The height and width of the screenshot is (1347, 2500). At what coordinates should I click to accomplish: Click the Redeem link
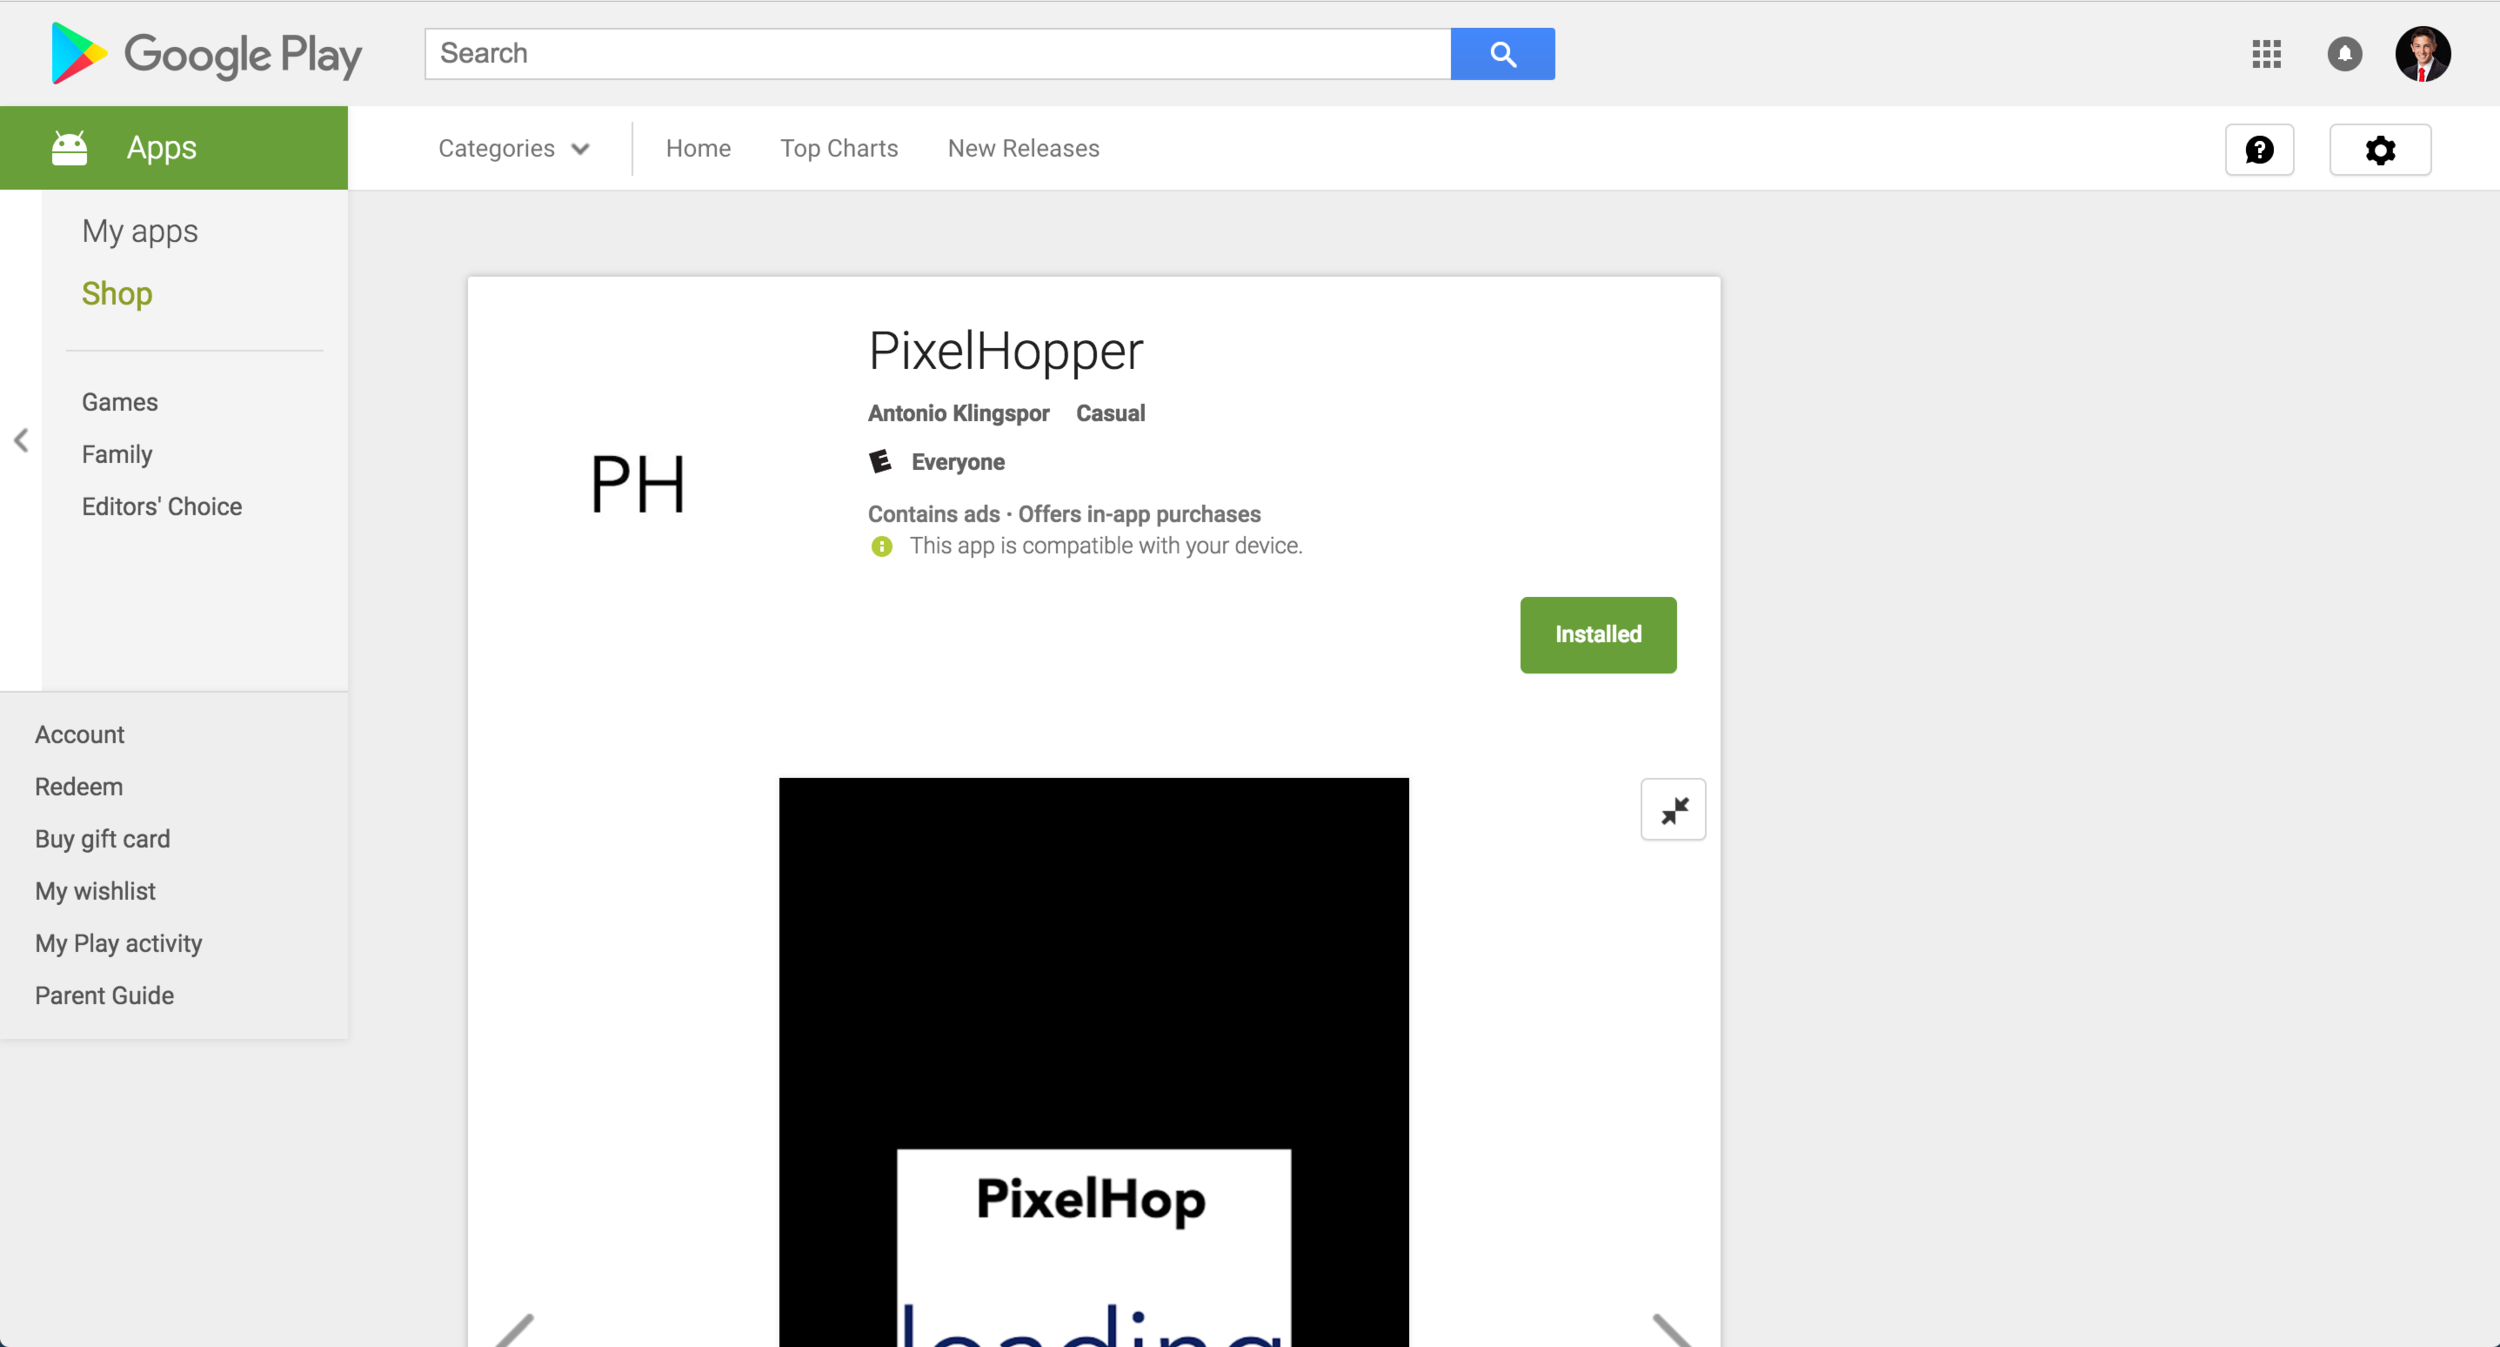point(79,787)
